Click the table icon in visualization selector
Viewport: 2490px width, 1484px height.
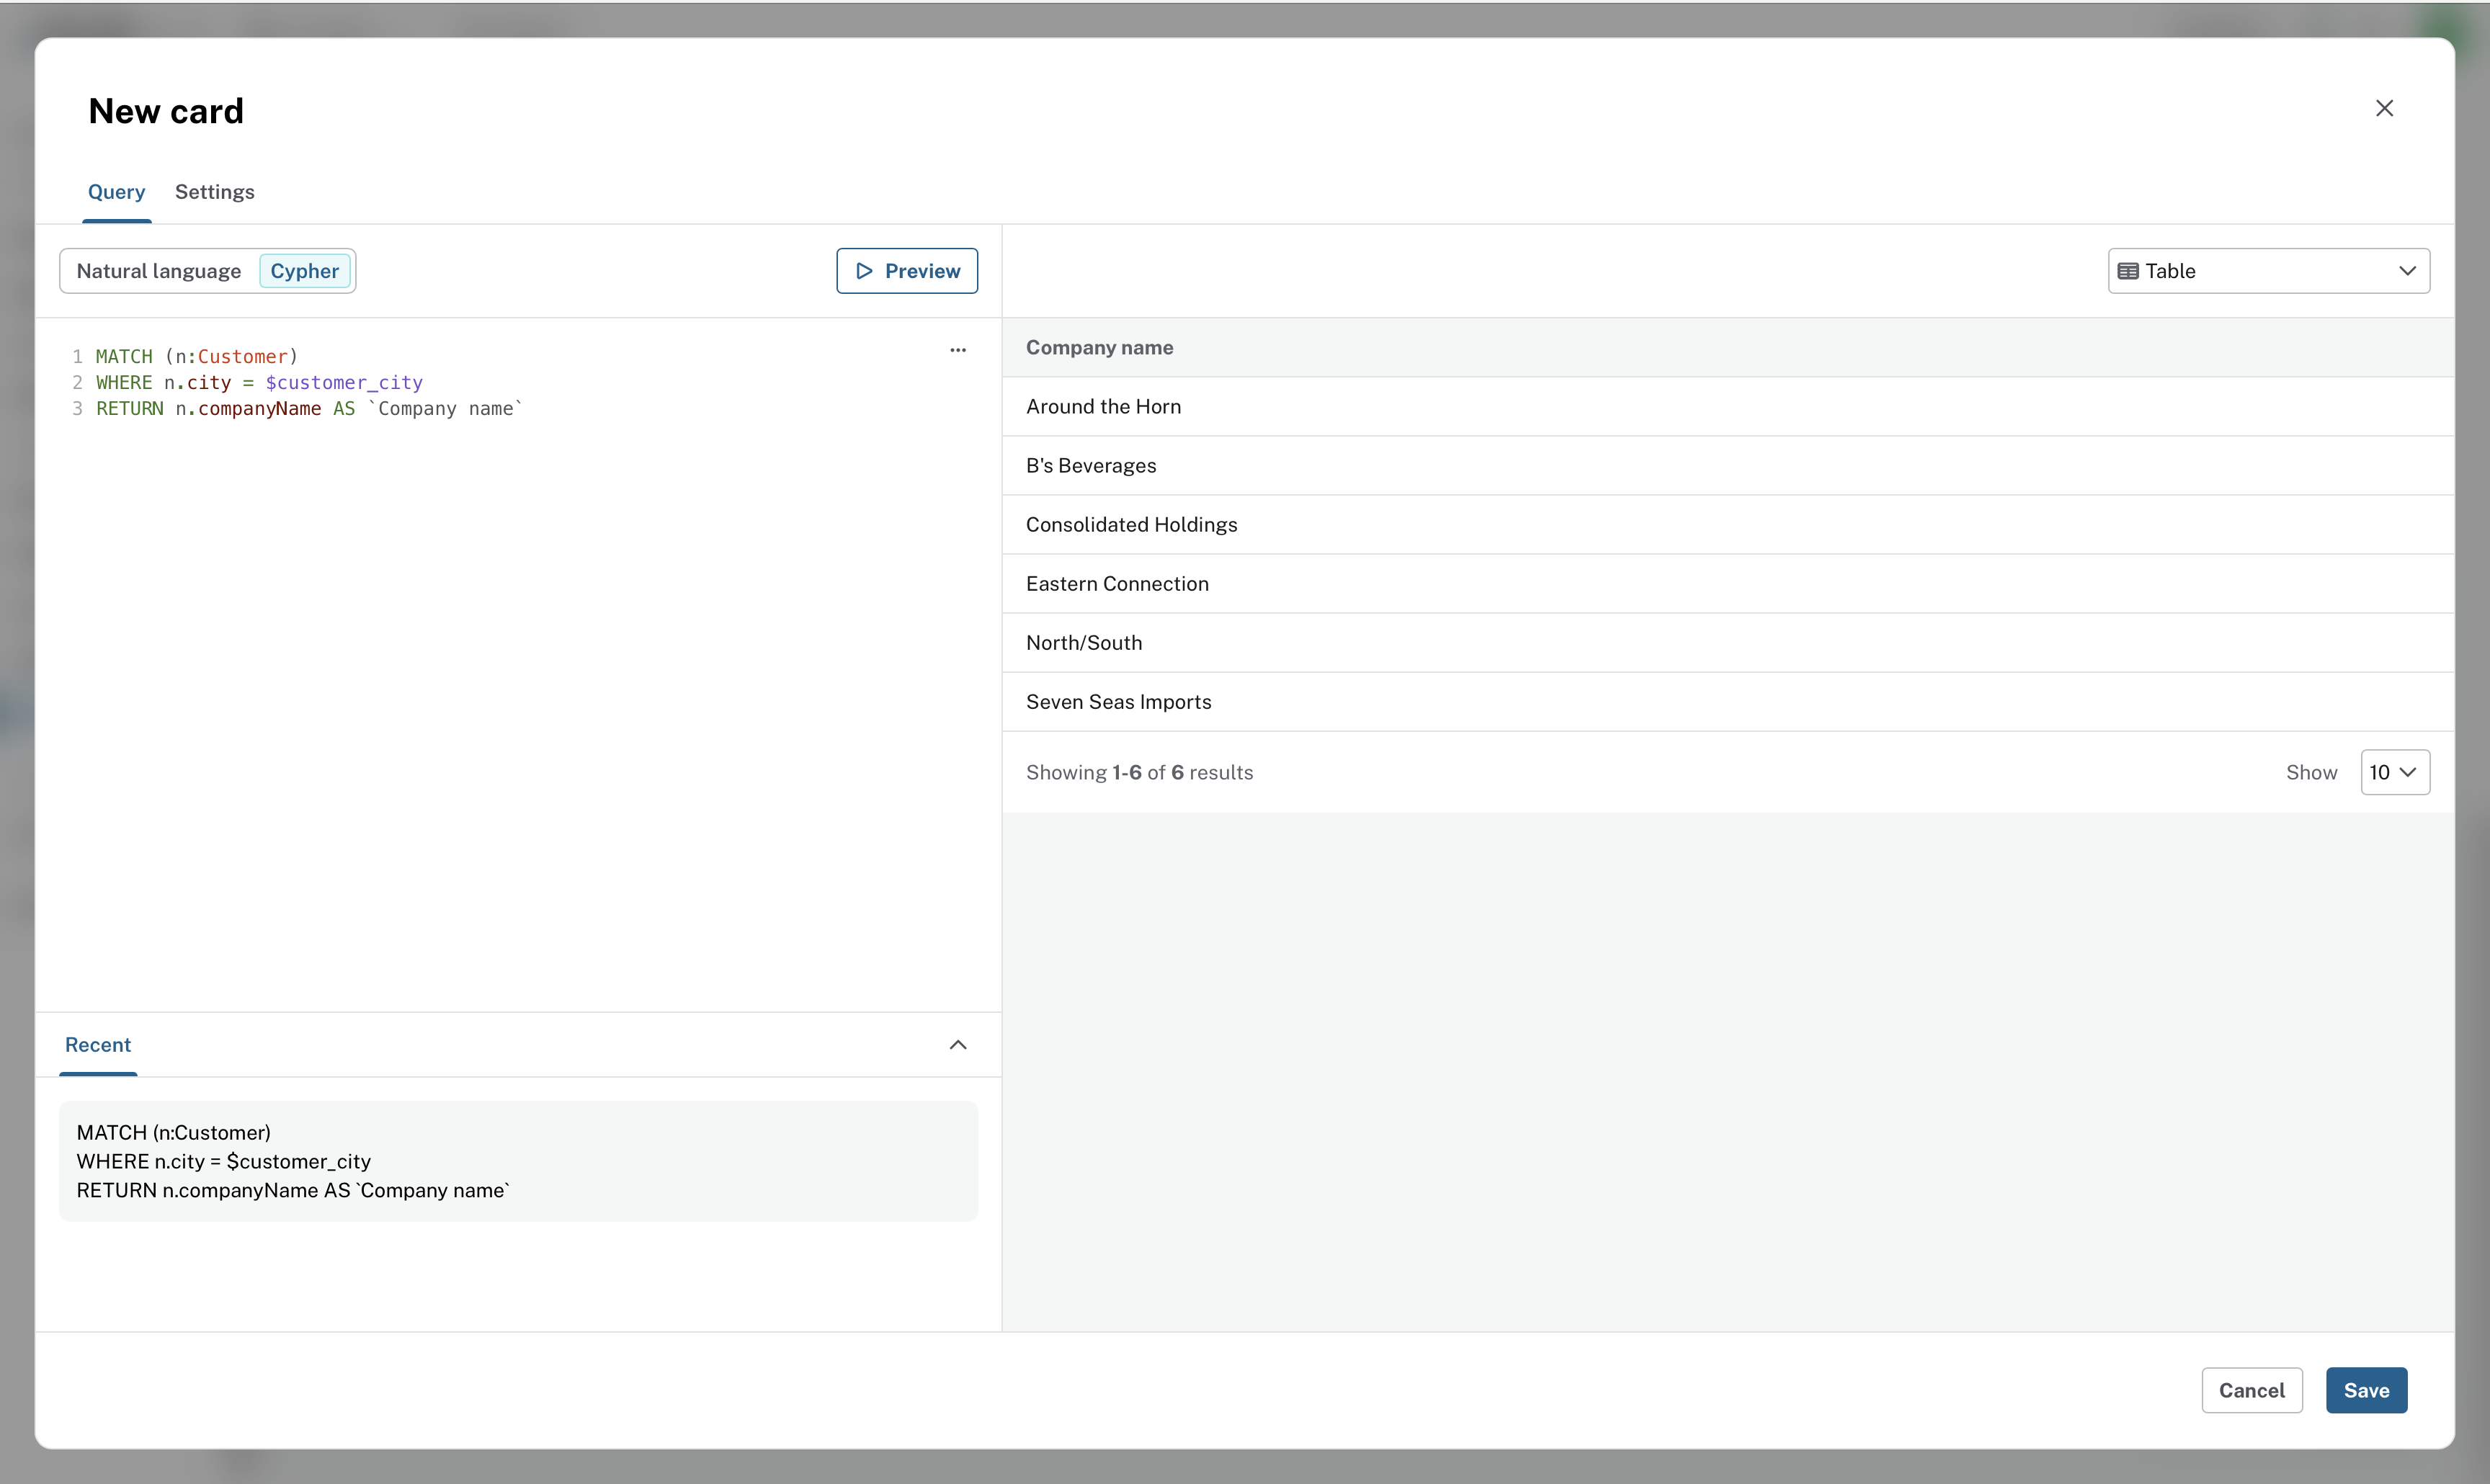pyautogui.click(x=2127, y=271)
